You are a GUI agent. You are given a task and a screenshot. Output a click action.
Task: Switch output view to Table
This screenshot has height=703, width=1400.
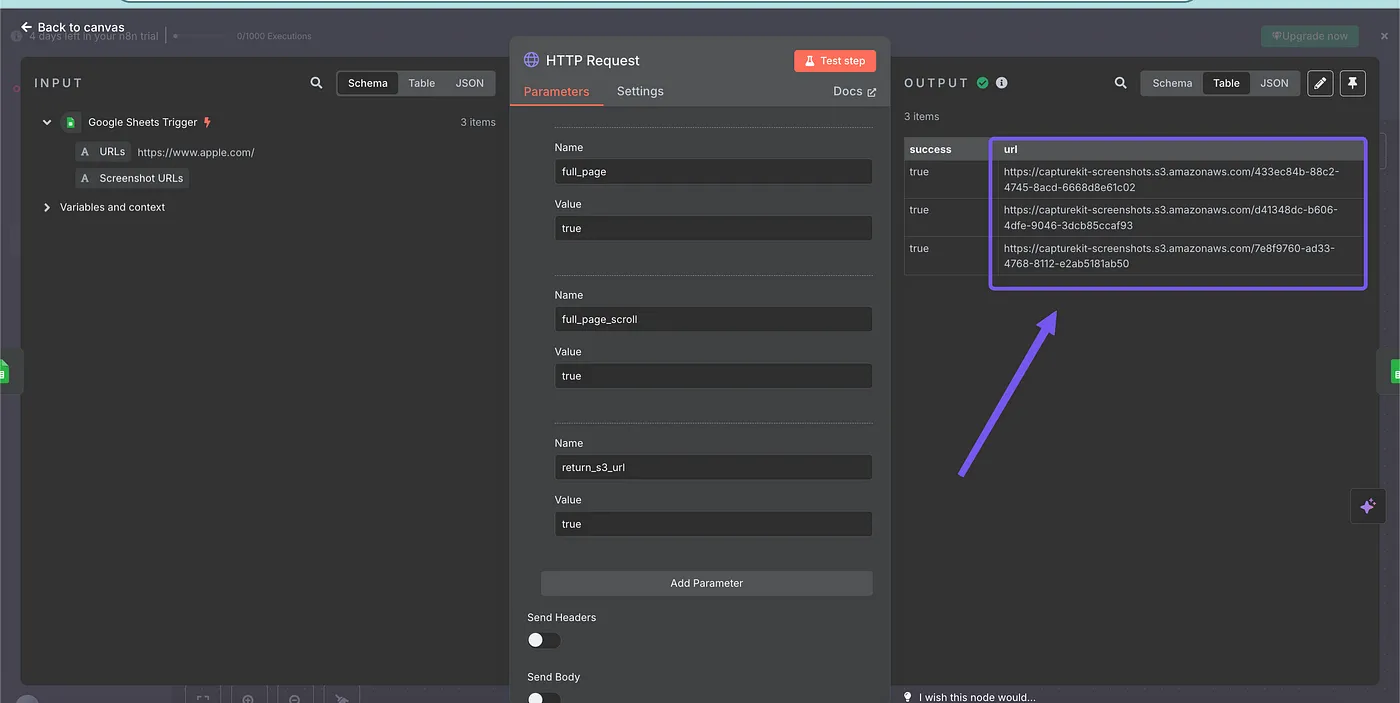click(1226, 83)
